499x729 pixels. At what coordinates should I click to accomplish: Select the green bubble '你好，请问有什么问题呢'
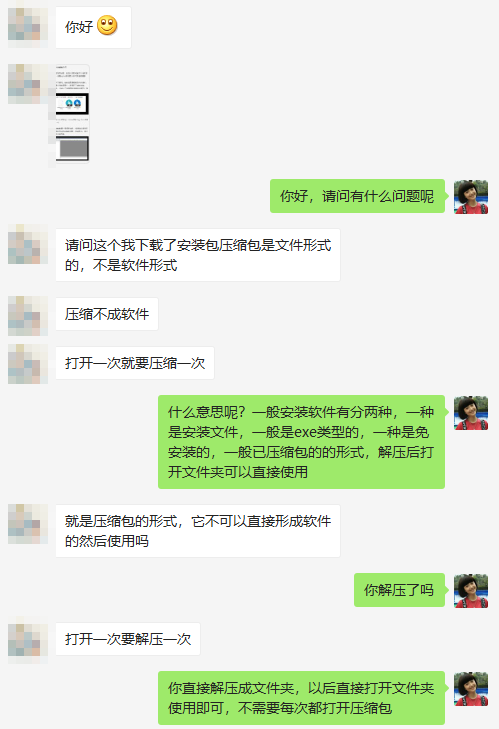(357, 196)
